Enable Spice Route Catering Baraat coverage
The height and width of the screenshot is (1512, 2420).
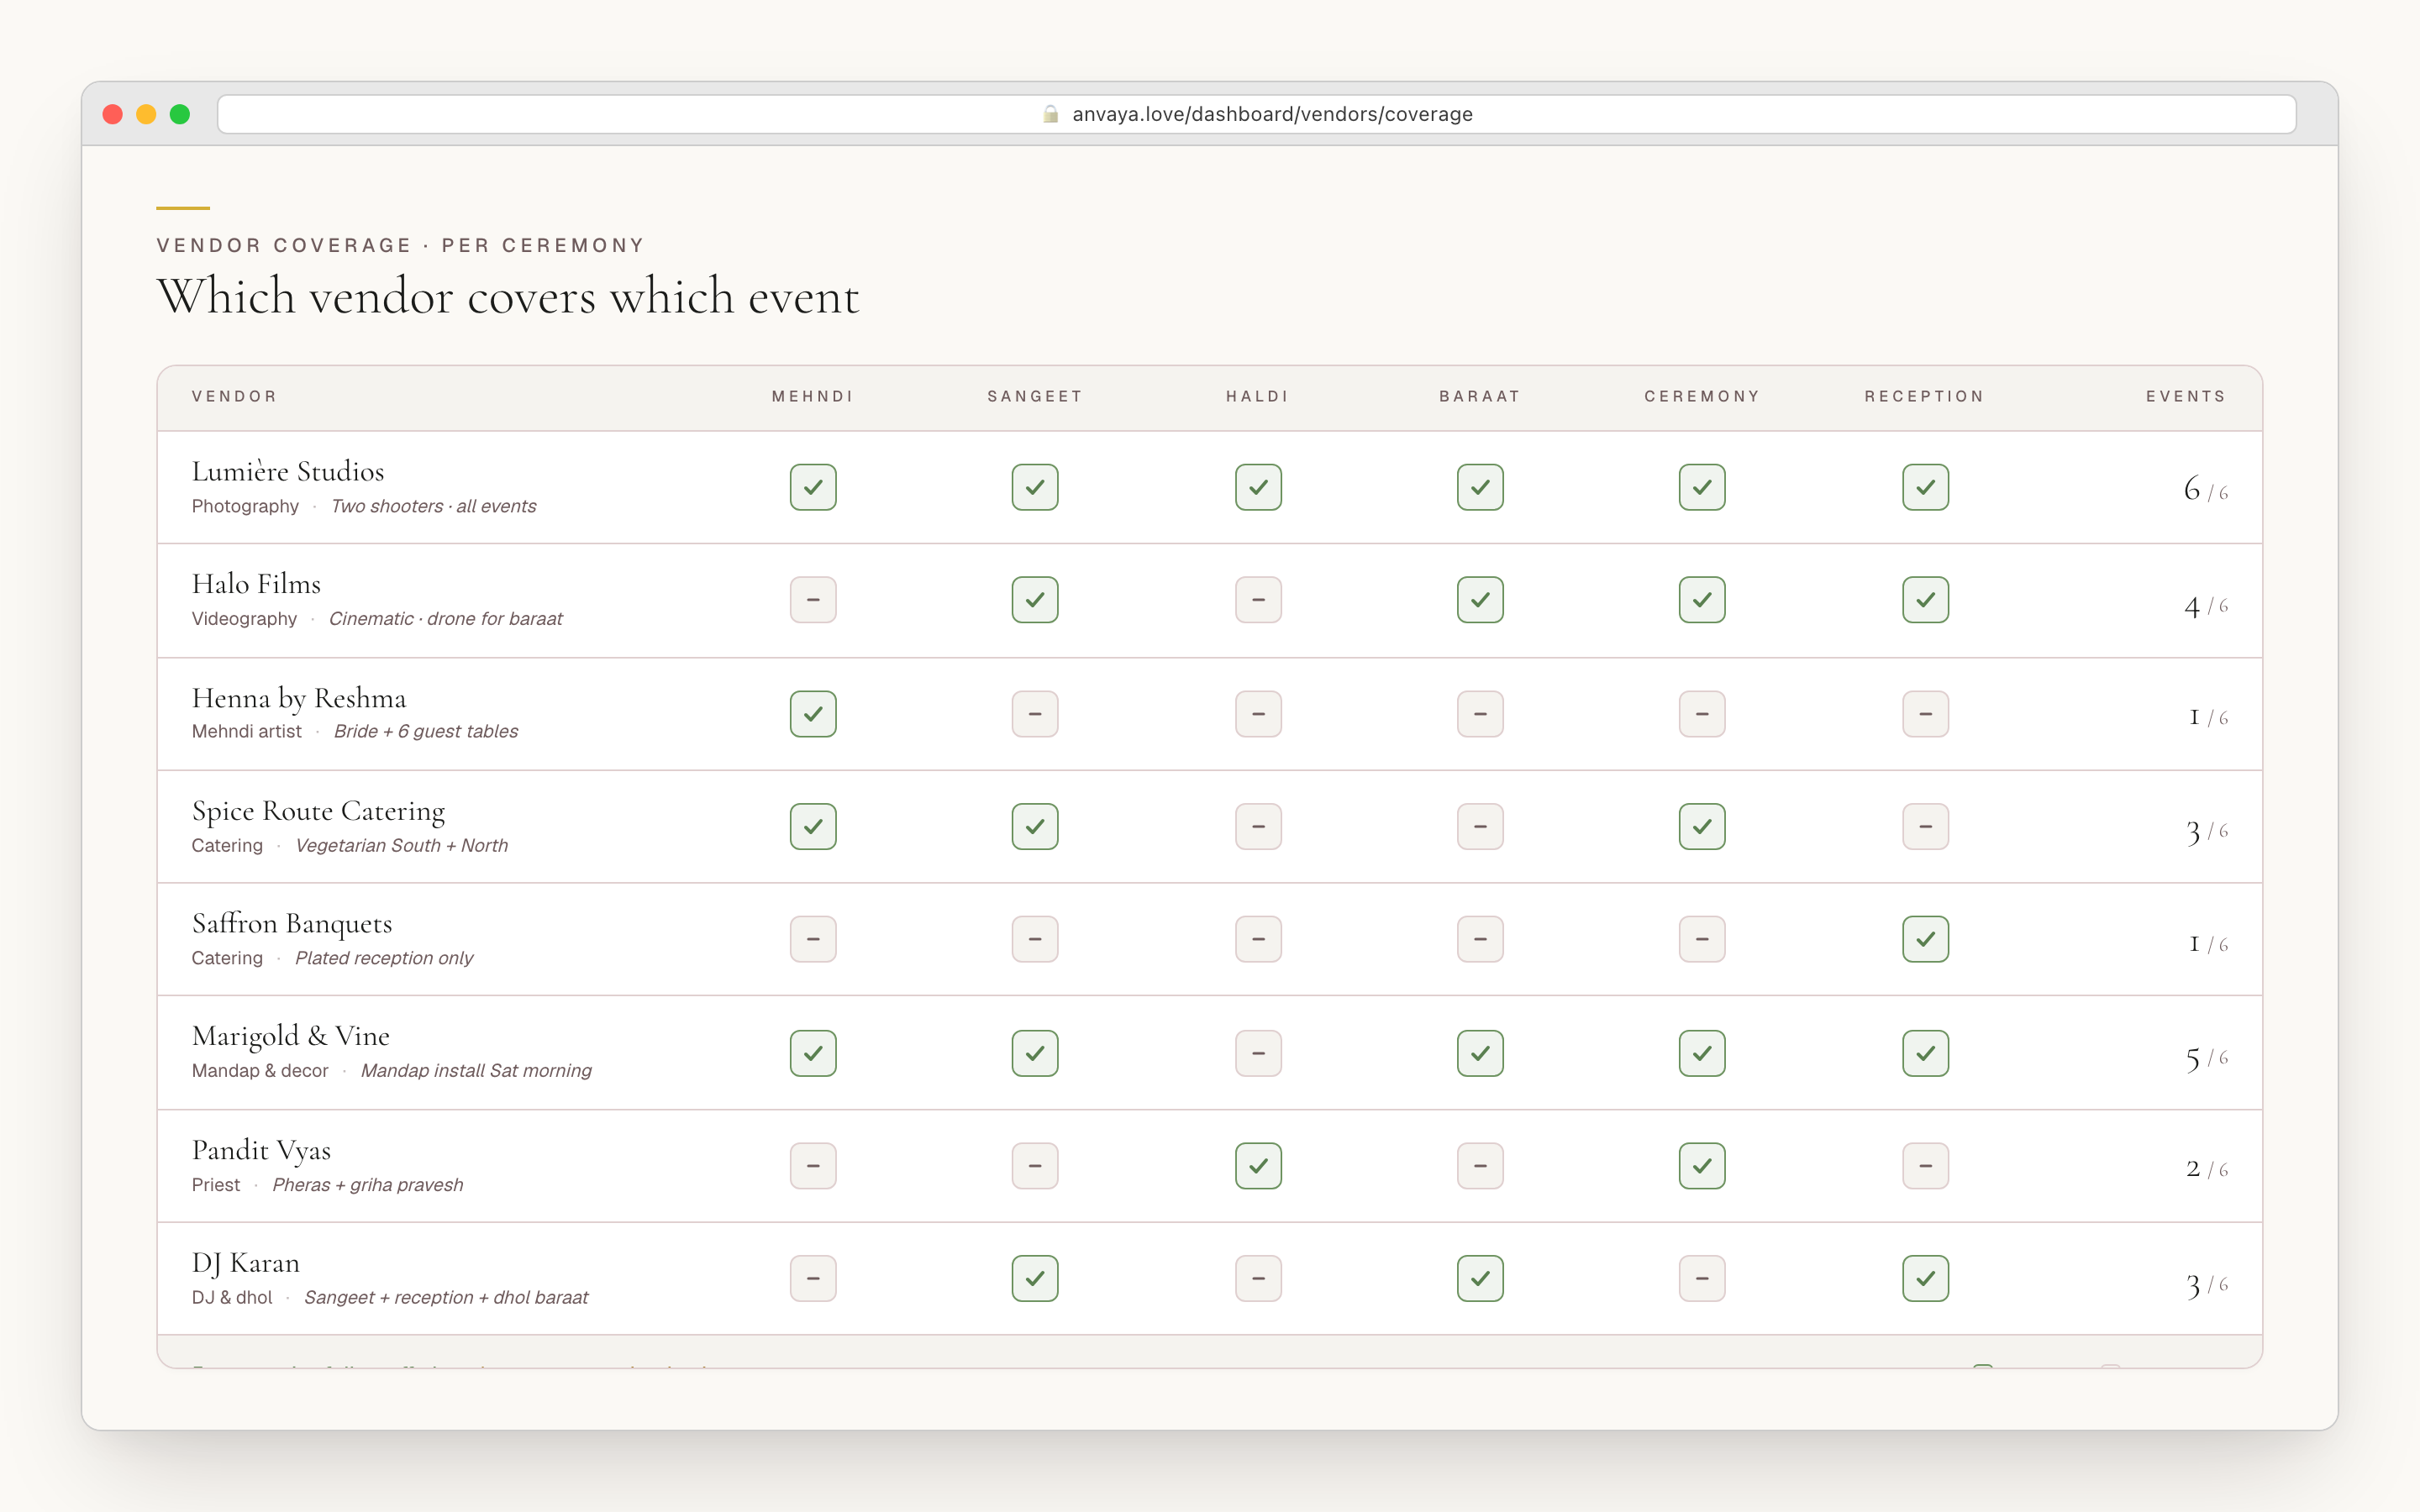pos(1480,827)
